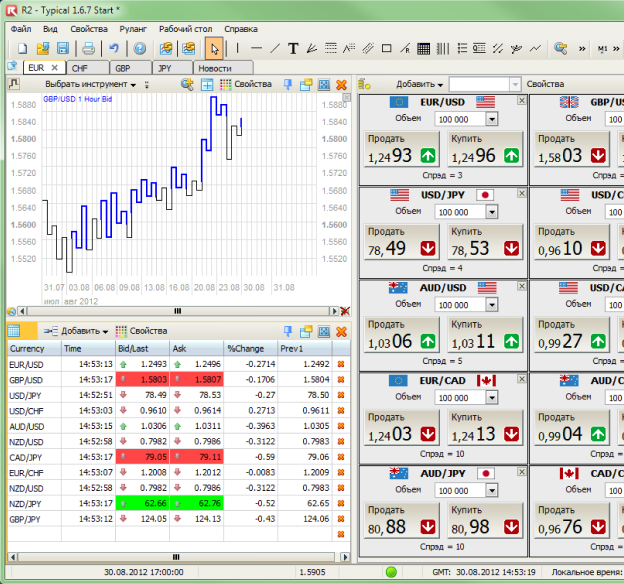Maximize the quotes table panel
This screenshot has height=584, width=624.
[324, 331]
